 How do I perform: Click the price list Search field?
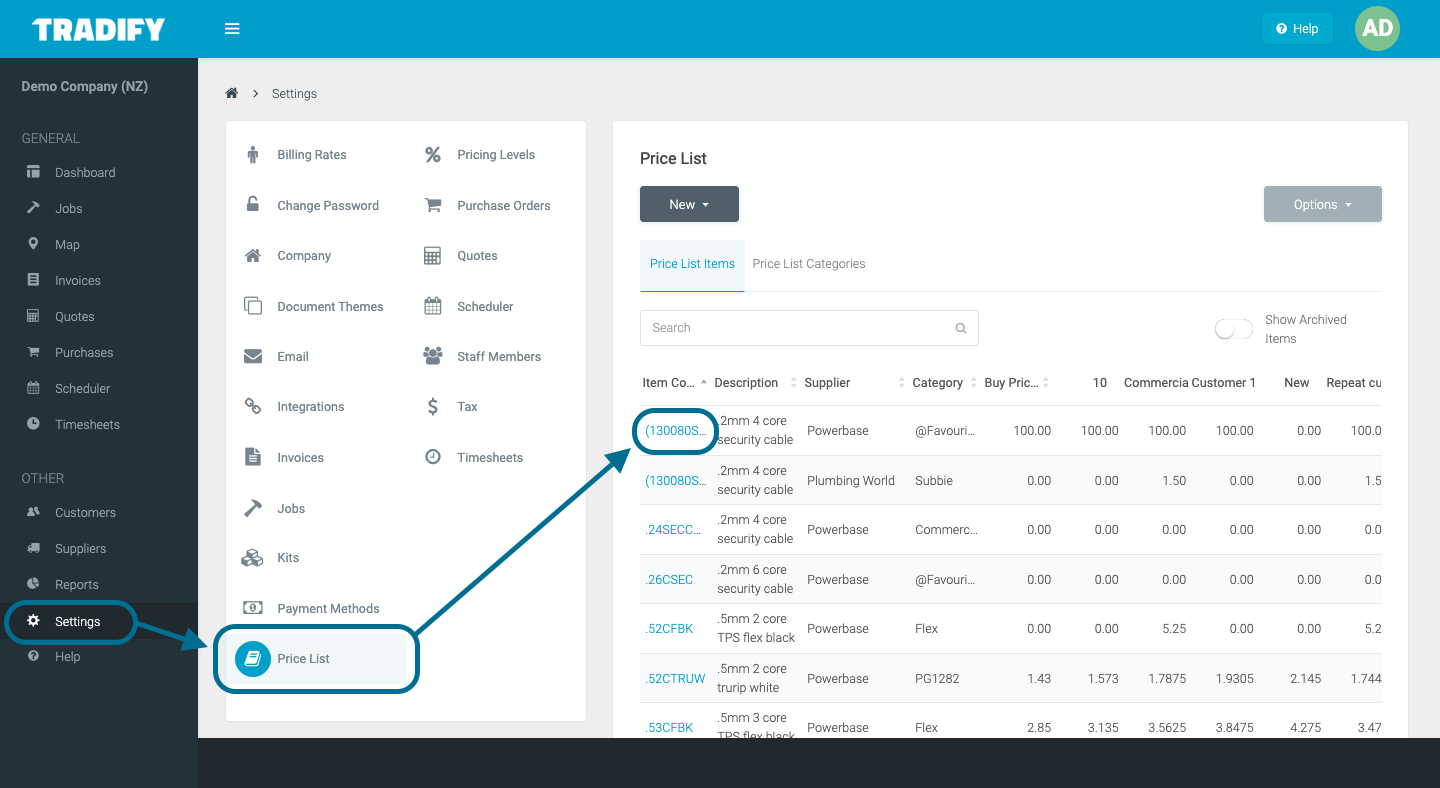[797, 328]
